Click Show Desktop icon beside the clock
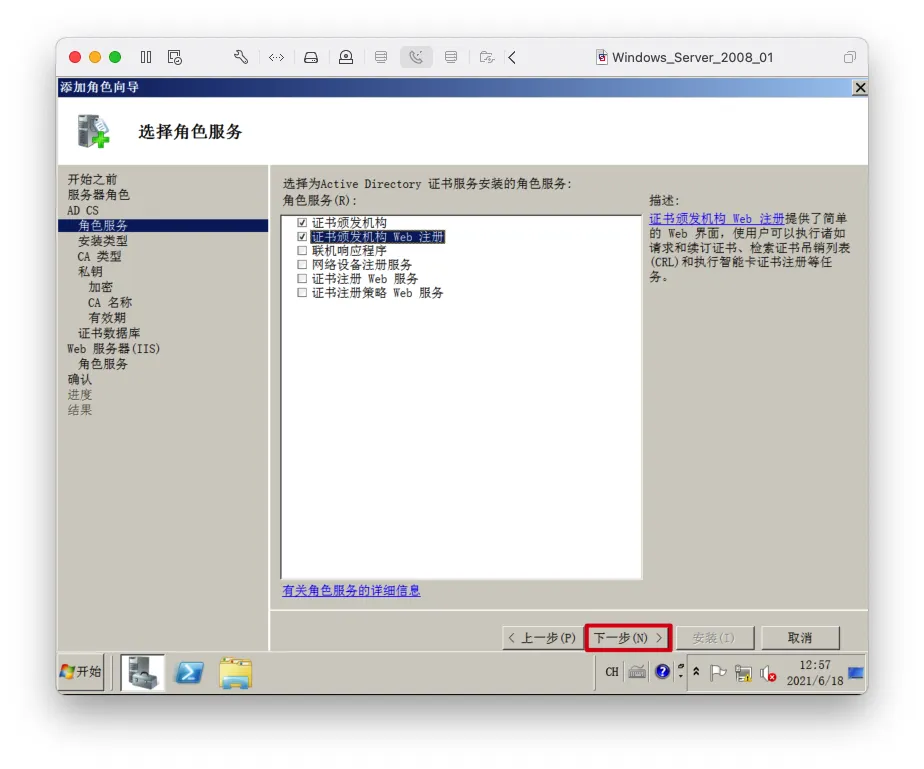 856,672
